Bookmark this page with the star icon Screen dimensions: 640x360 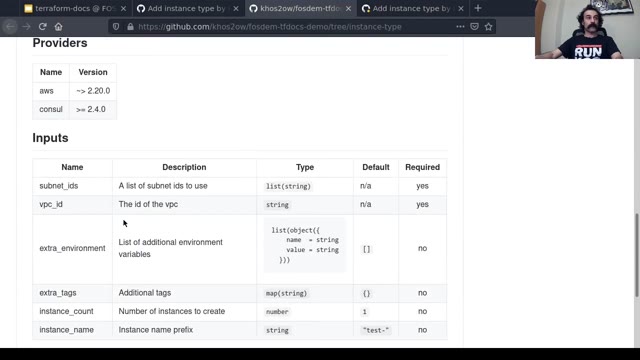pos(489,27)
